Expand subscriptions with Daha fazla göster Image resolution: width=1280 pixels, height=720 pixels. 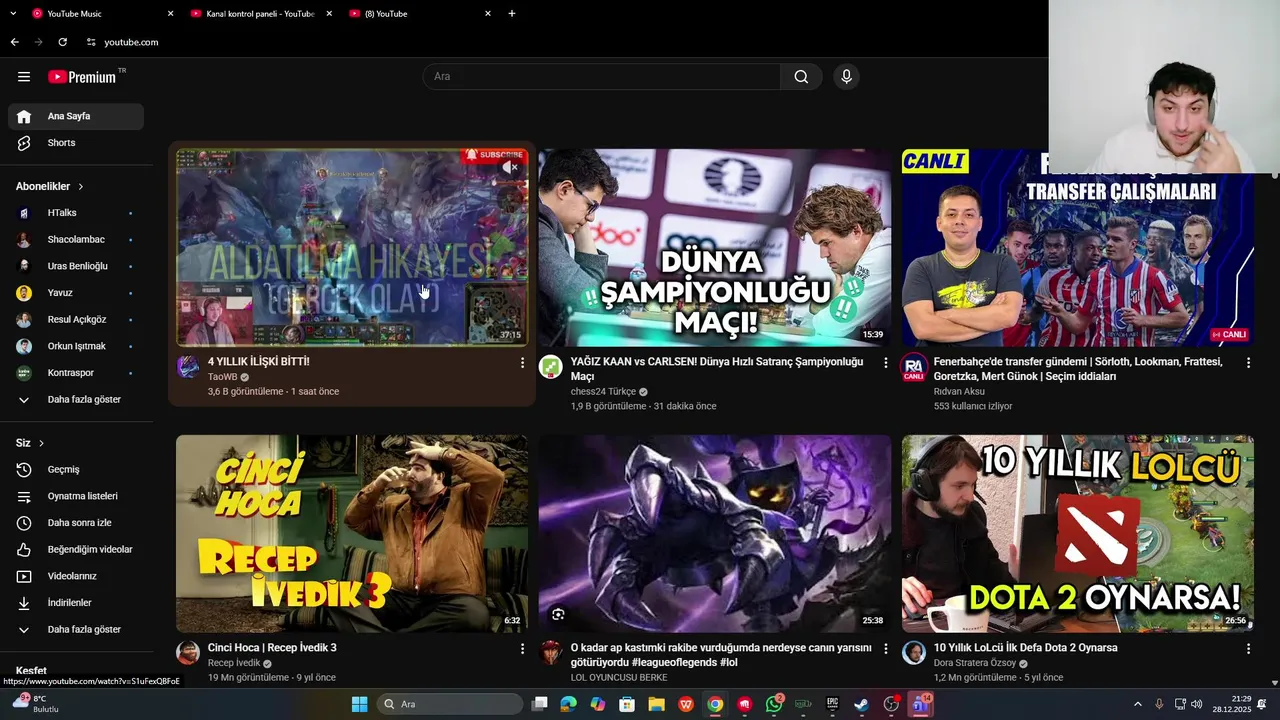(x=76, y=400)
